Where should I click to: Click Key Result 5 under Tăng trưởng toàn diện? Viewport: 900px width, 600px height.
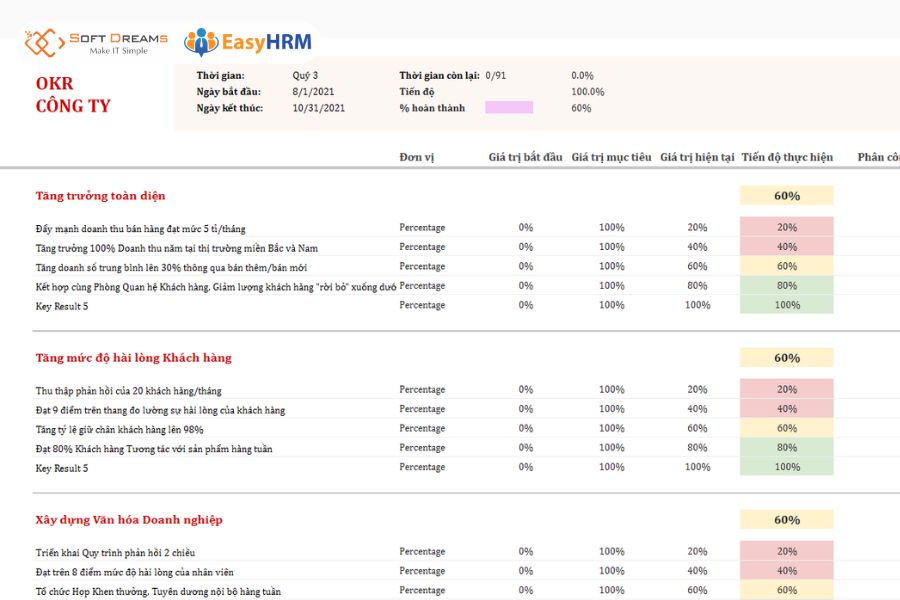click(62, 306)
